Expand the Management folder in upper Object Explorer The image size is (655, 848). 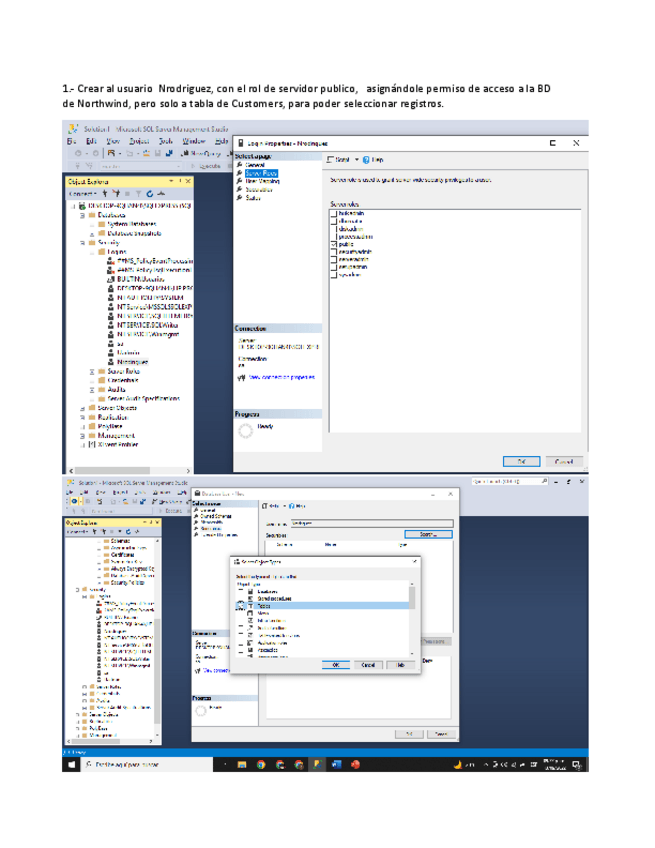click(x=82, y=435)
